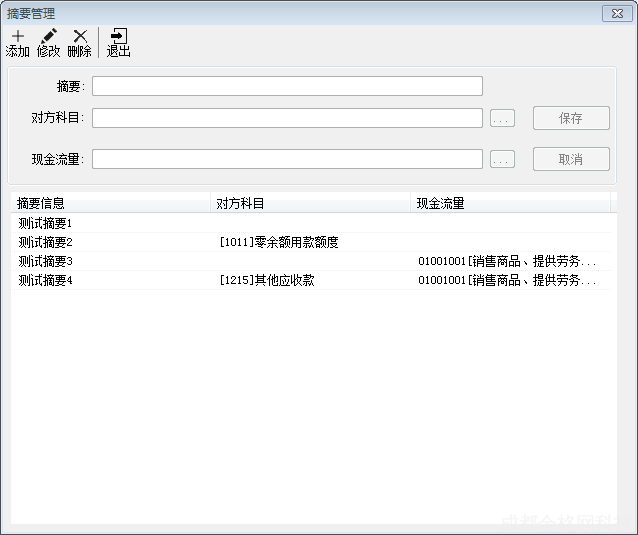
Task: Open the 现金流量 browse ellipsis button
Action: coord(502,160)
